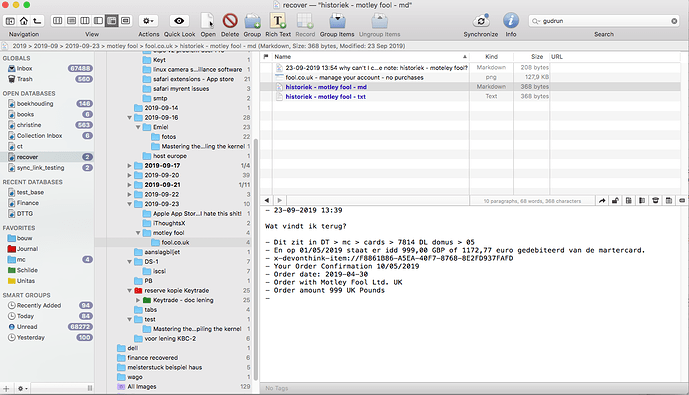The height and width of the screenshot is (395, 689).
Task: Clear the search field with x button
Action: (674, 21)
